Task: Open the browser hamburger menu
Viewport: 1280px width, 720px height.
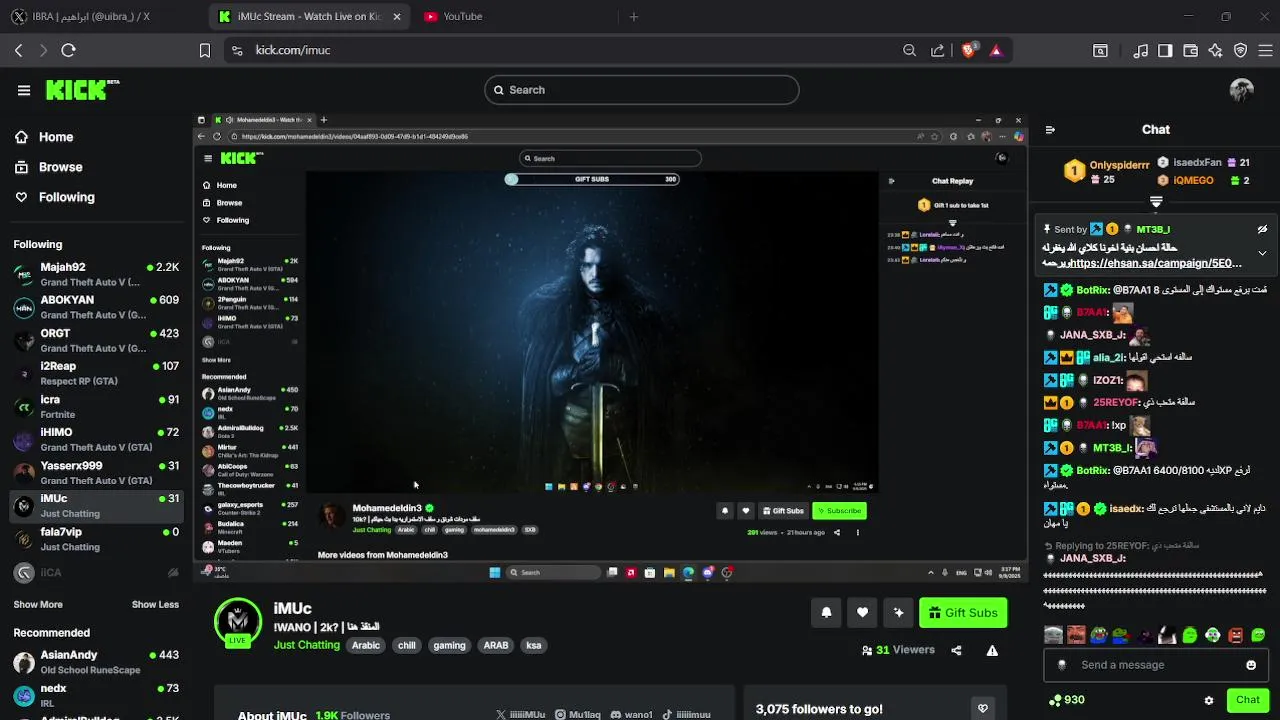Action: (1265, 50)
